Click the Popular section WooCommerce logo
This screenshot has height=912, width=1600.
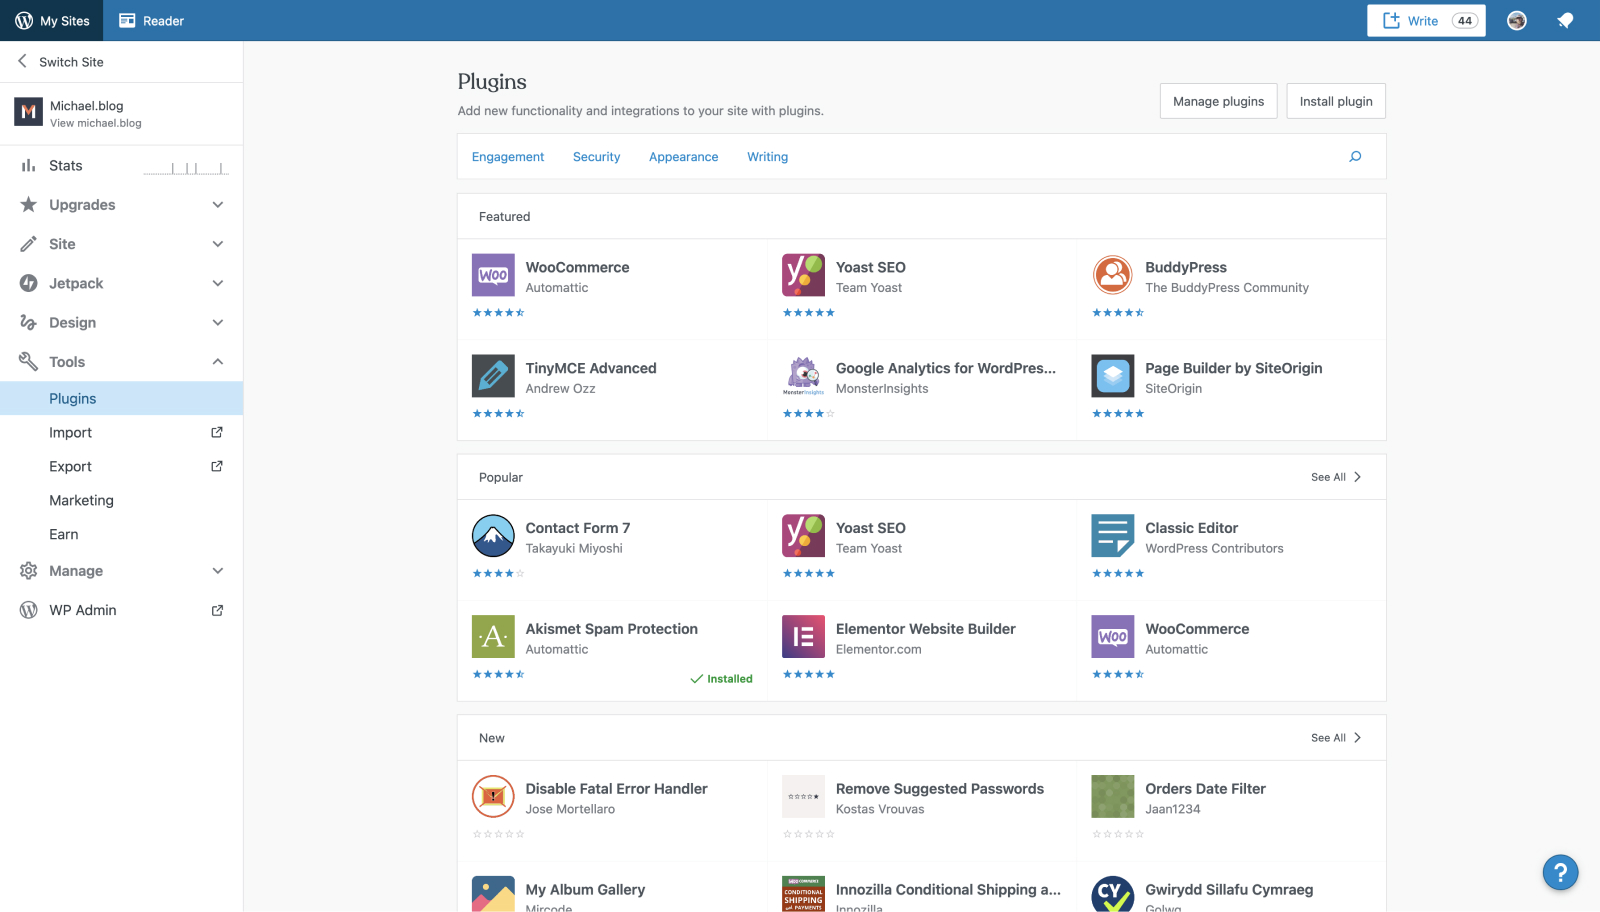point(1113,637)
